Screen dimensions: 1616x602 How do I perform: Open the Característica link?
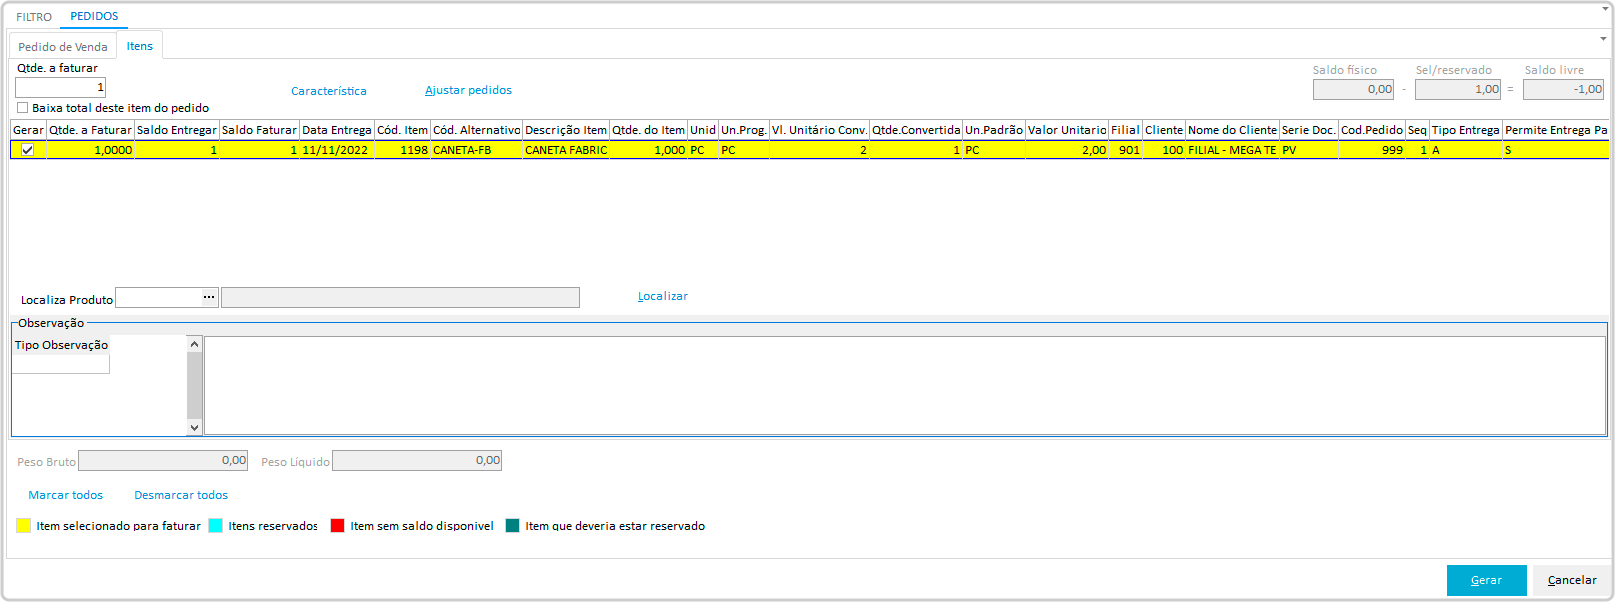[328, 91]
